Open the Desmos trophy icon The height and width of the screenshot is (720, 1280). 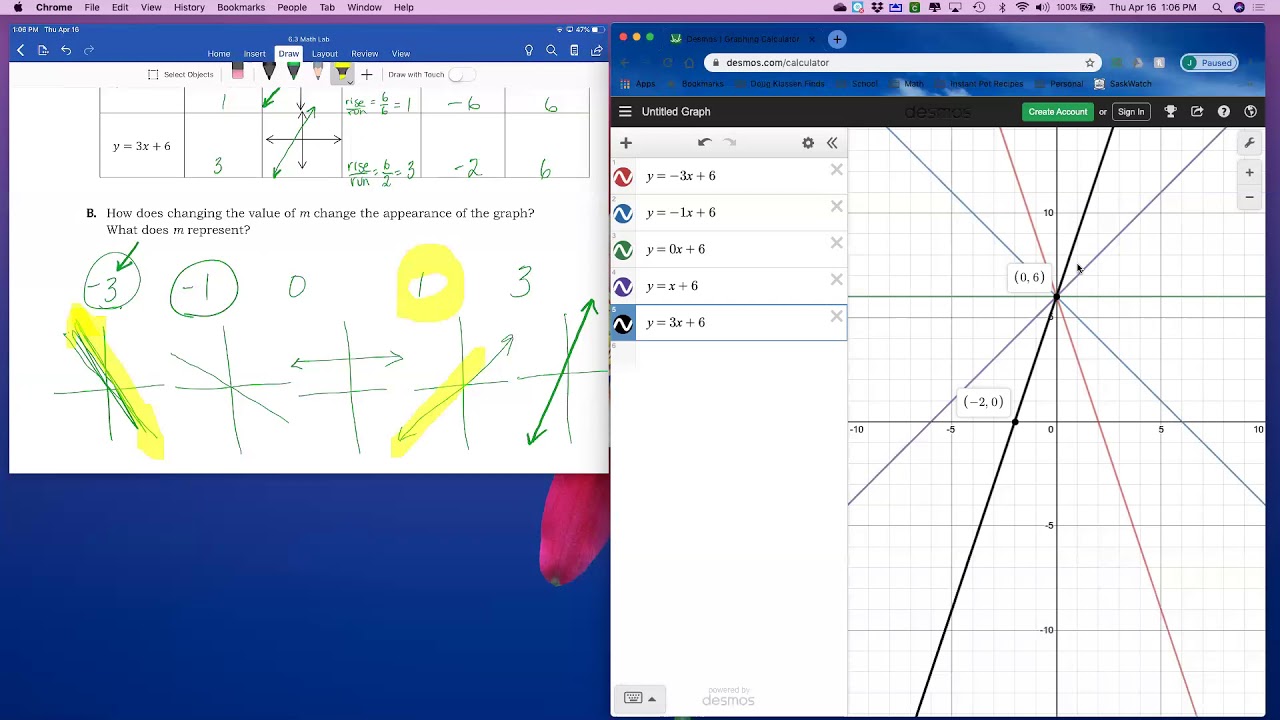tap(1170, 112)
